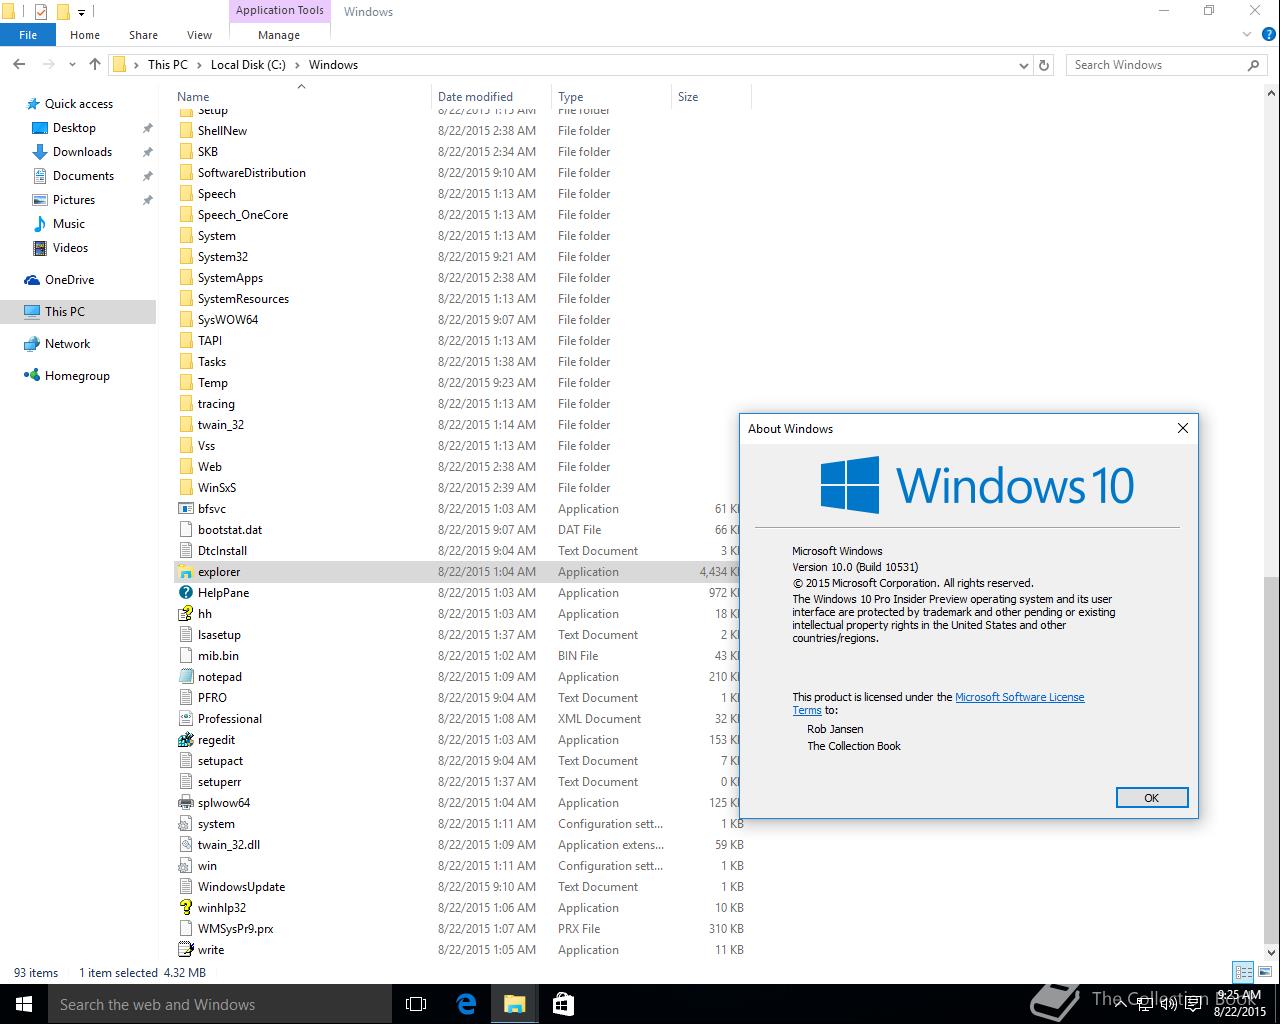The image size is (1280, 1024).
Task: Open the File menu tab
Action: click(x=28, y=35)
